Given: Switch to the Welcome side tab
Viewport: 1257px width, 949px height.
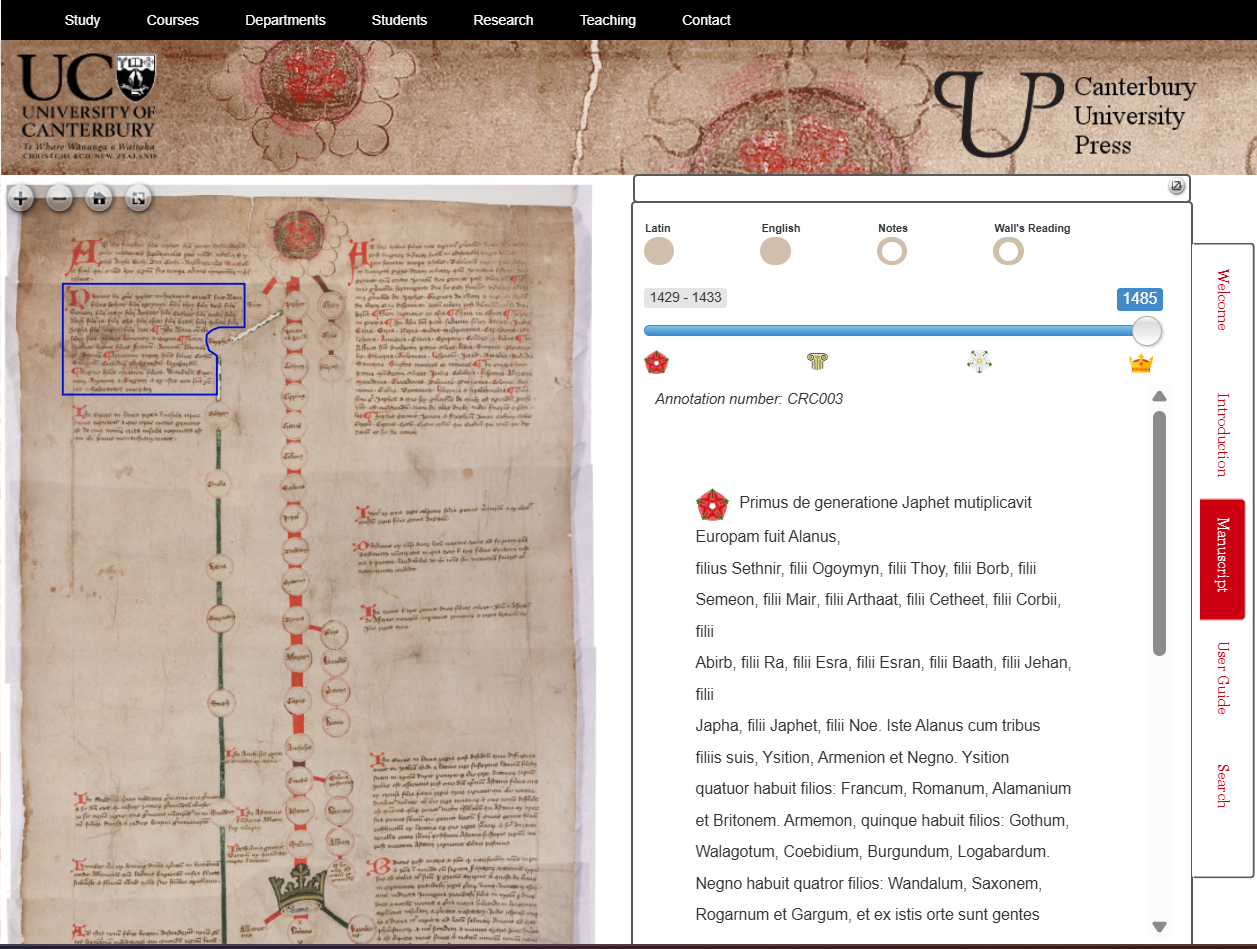Looking at the screenshot, I should (x=1222, y=300).
